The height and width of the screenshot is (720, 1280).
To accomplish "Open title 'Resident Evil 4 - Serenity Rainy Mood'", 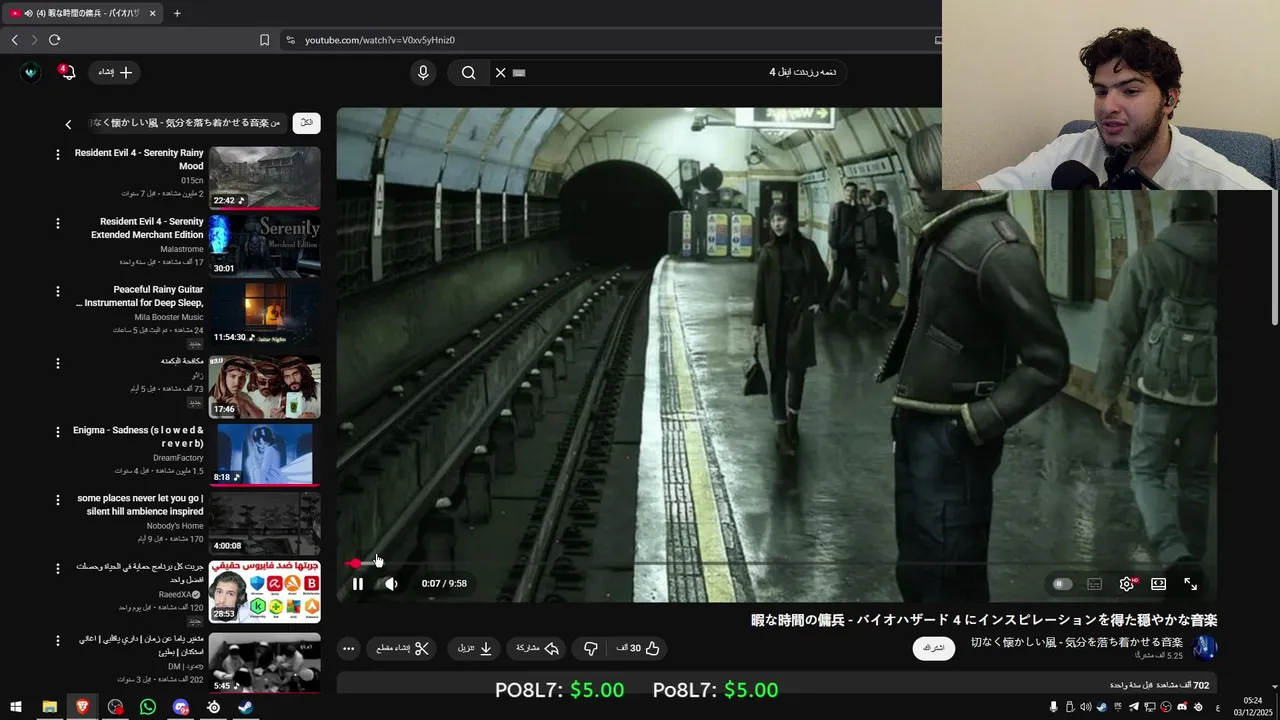I will point(139,159).
